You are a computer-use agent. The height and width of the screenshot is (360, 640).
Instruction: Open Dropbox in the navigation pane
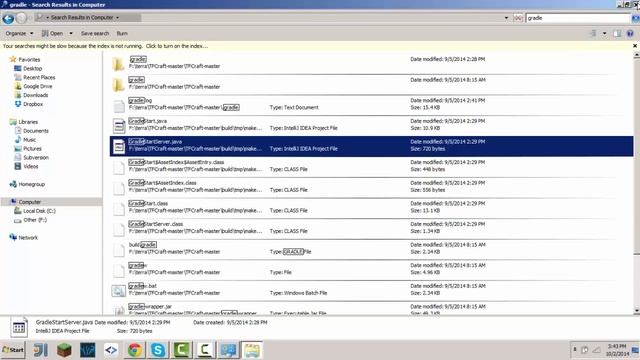[33, 104]
